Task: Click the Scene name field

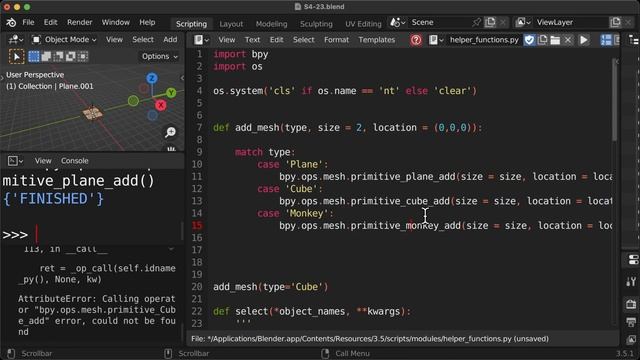Action: [440, 22]
